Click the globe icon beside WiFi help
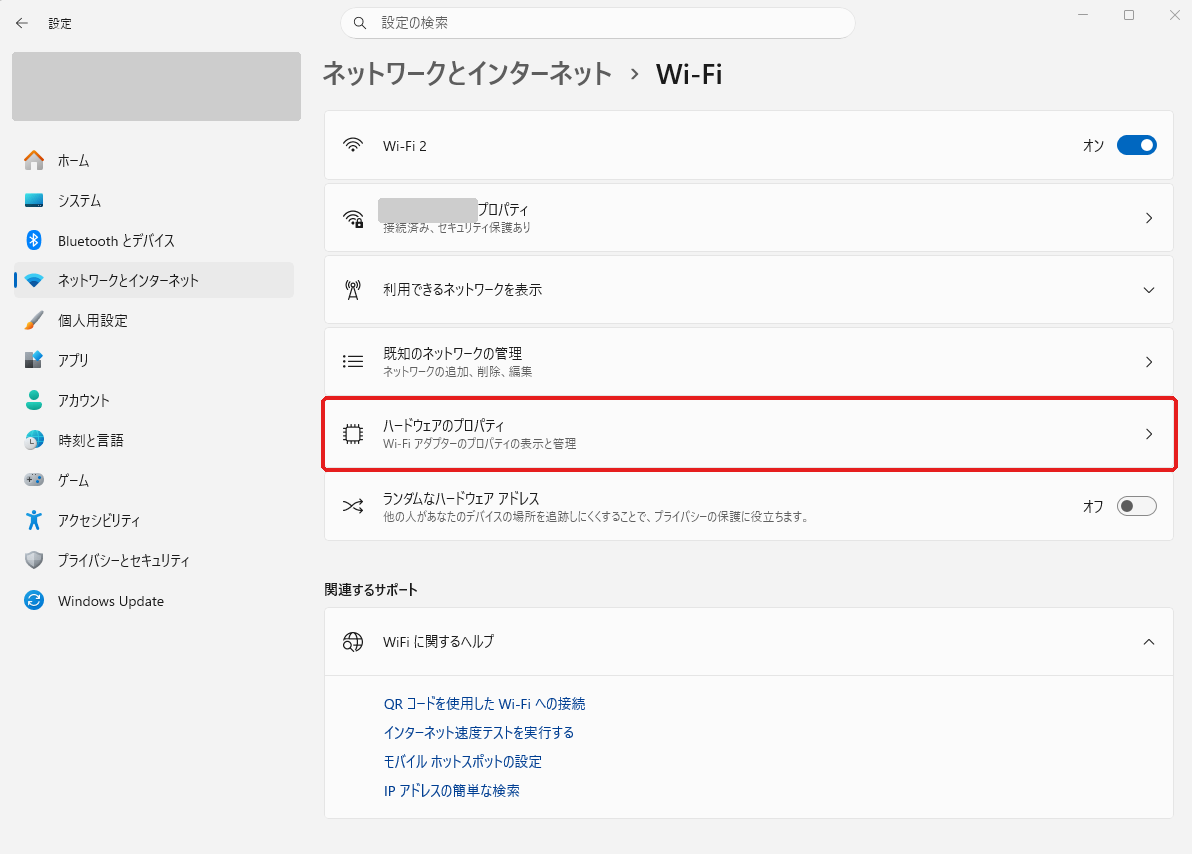 [x=353, y=642]
